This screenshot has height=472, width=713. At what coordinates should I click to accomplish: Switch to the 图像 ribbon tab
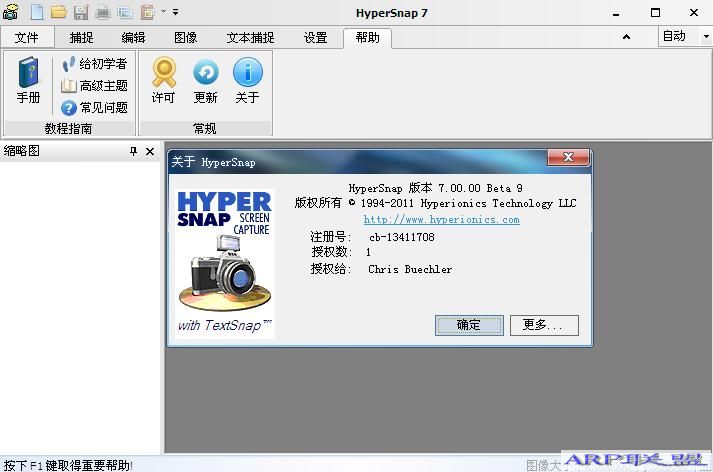tap(186, 37)
